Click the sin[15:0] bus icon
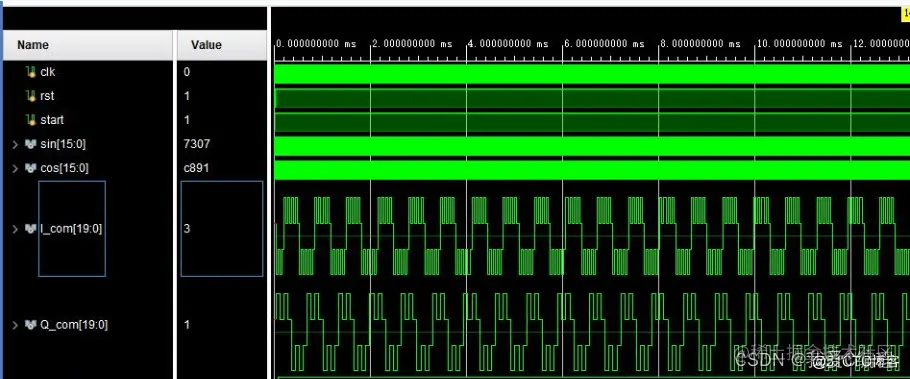The width and height of the screenshot is (910, 379). click(x=31, y=144)
